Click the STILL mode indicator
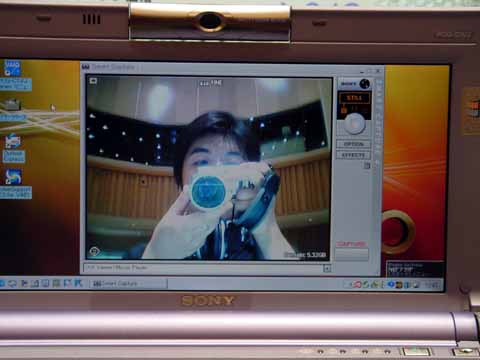 click(x=354, y=98)
